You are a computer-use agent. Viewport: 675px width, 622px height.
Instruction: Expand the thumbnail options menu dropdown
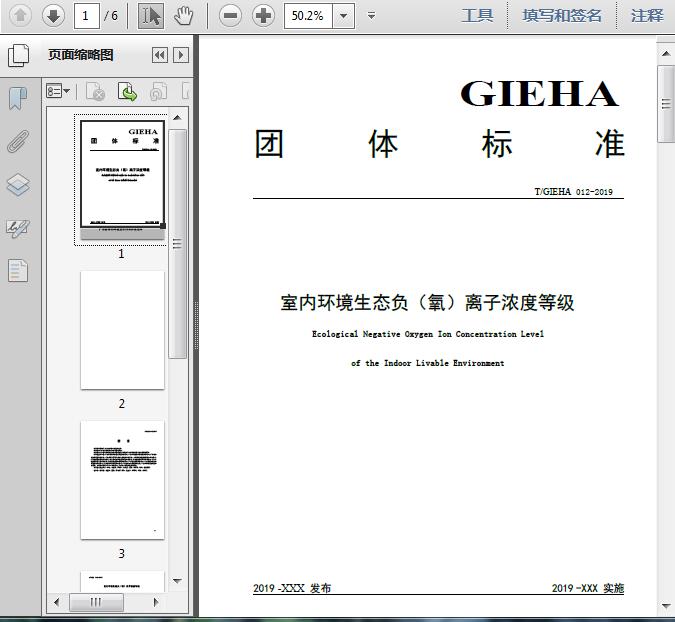pos(58,92)
